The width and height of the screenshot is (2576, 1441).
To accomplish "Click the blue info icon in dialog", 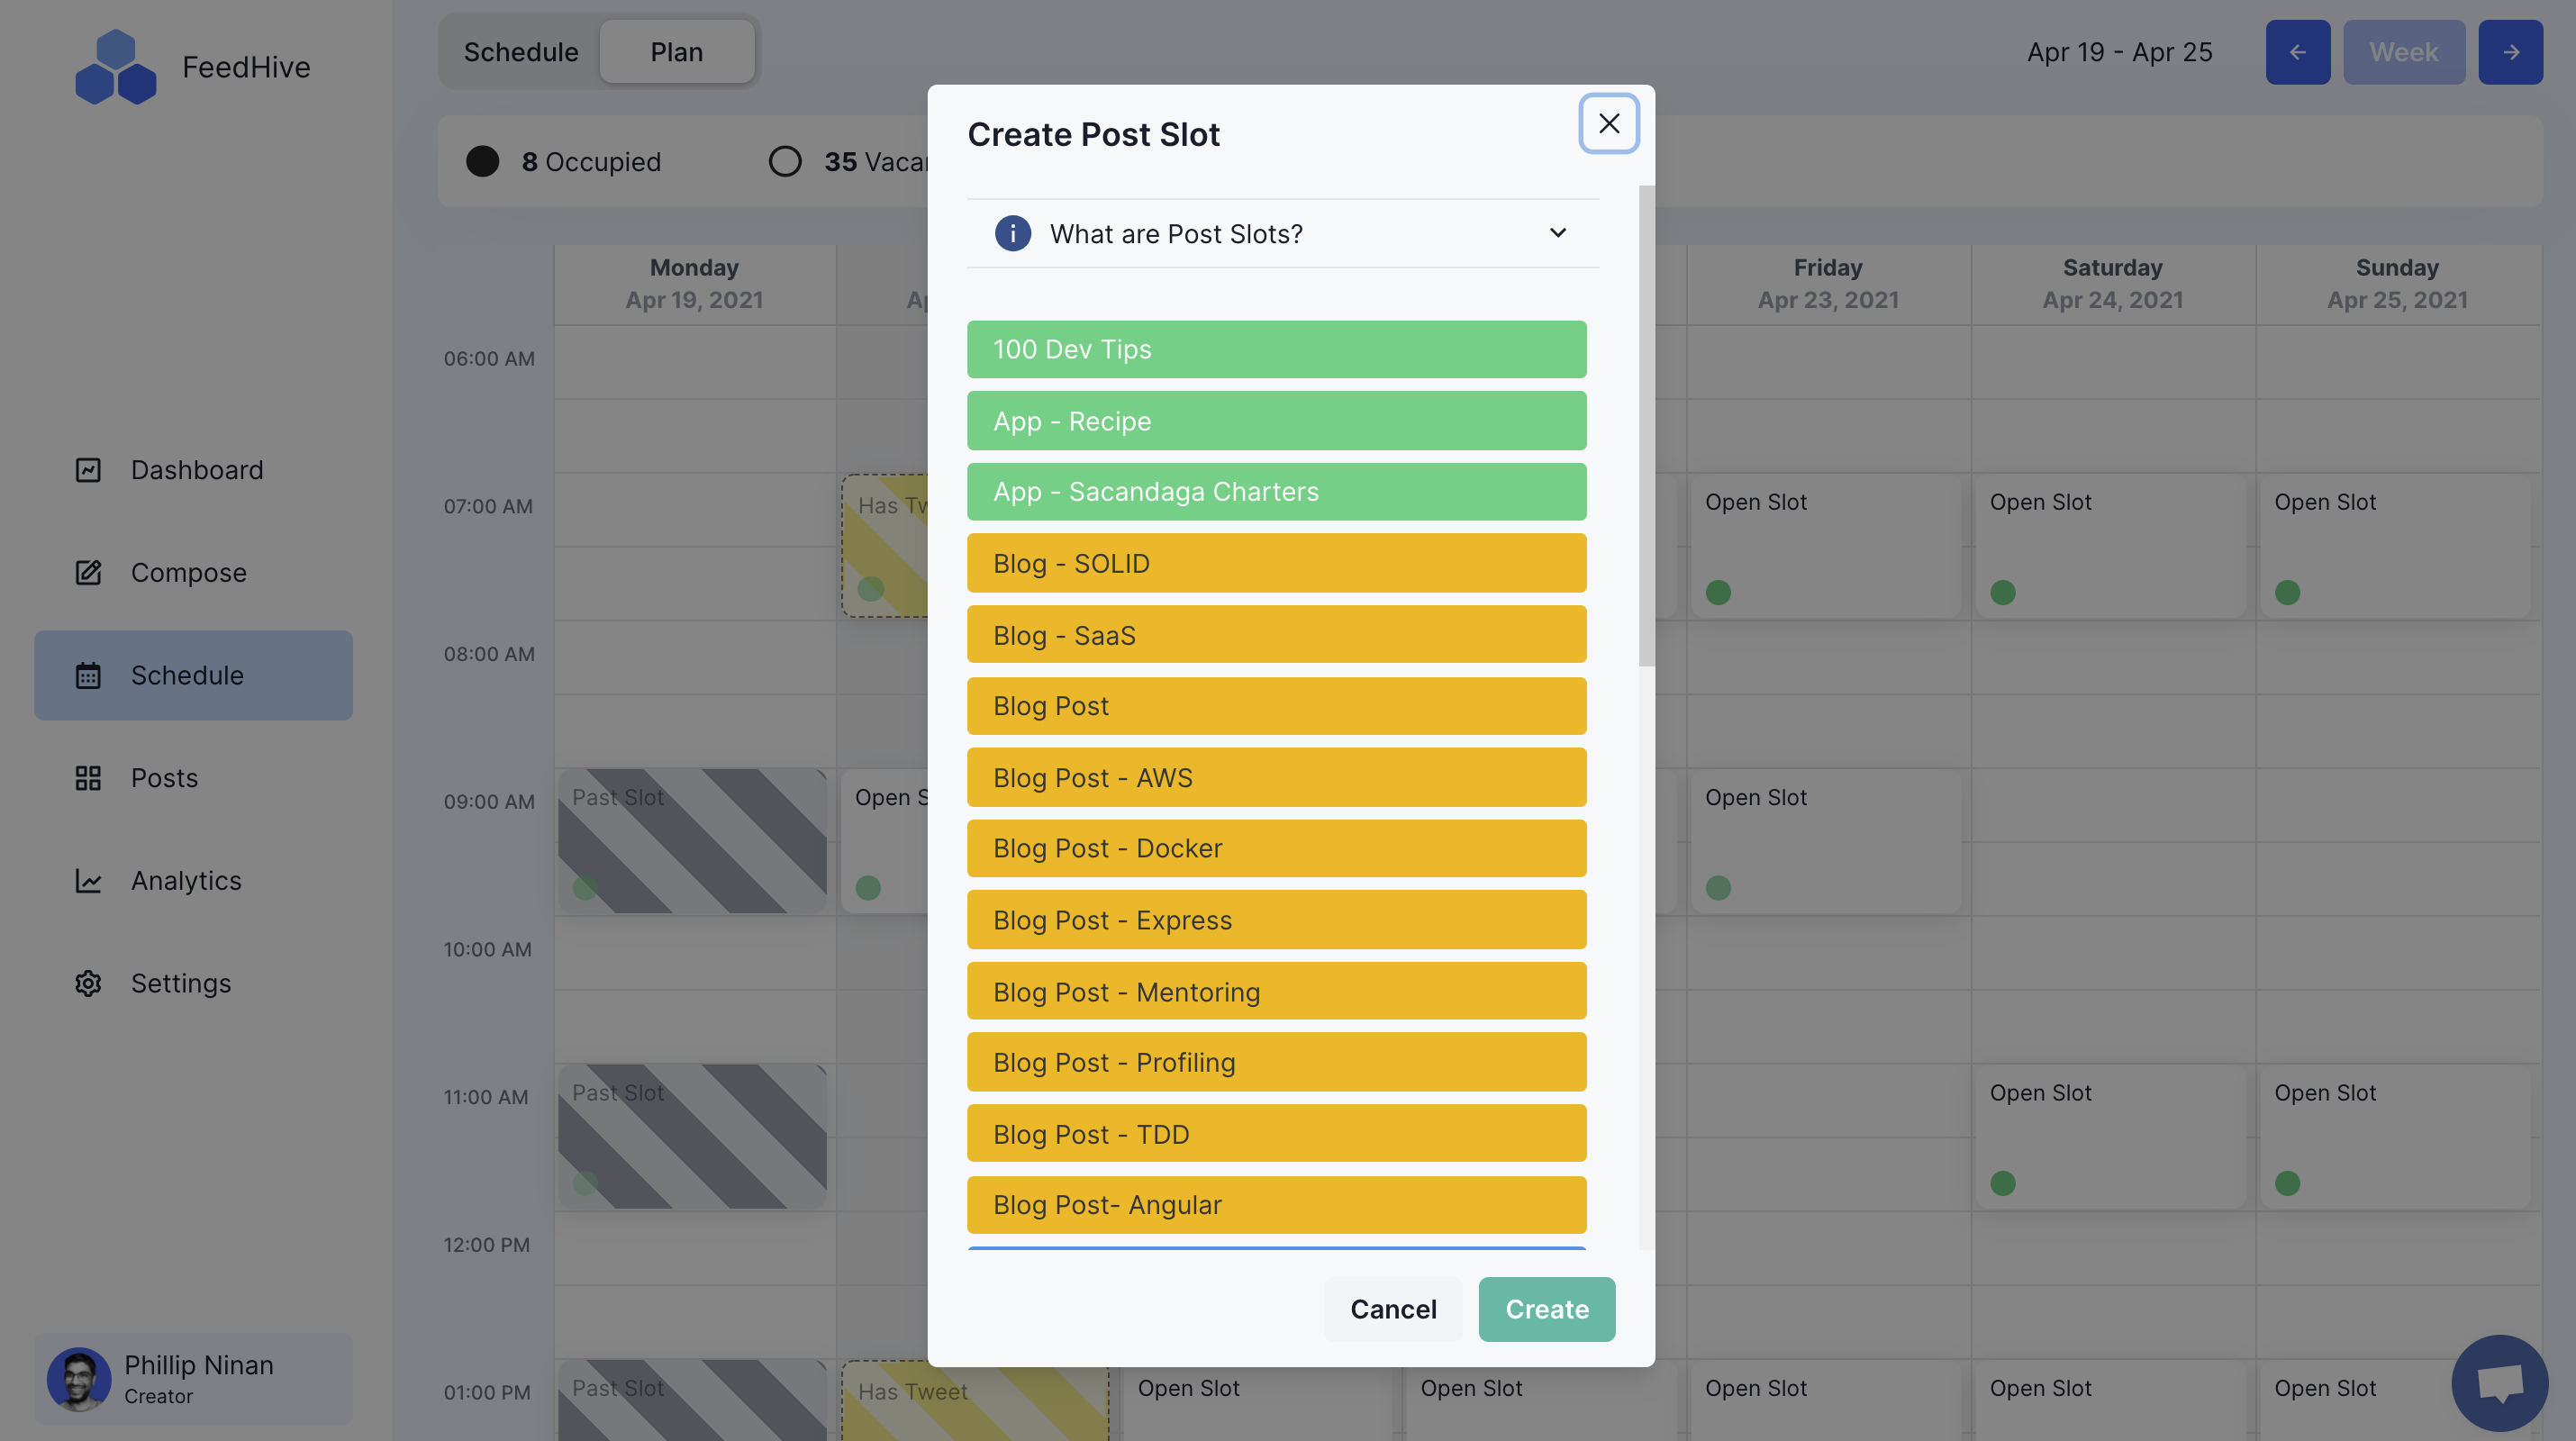I will 1012,234.
